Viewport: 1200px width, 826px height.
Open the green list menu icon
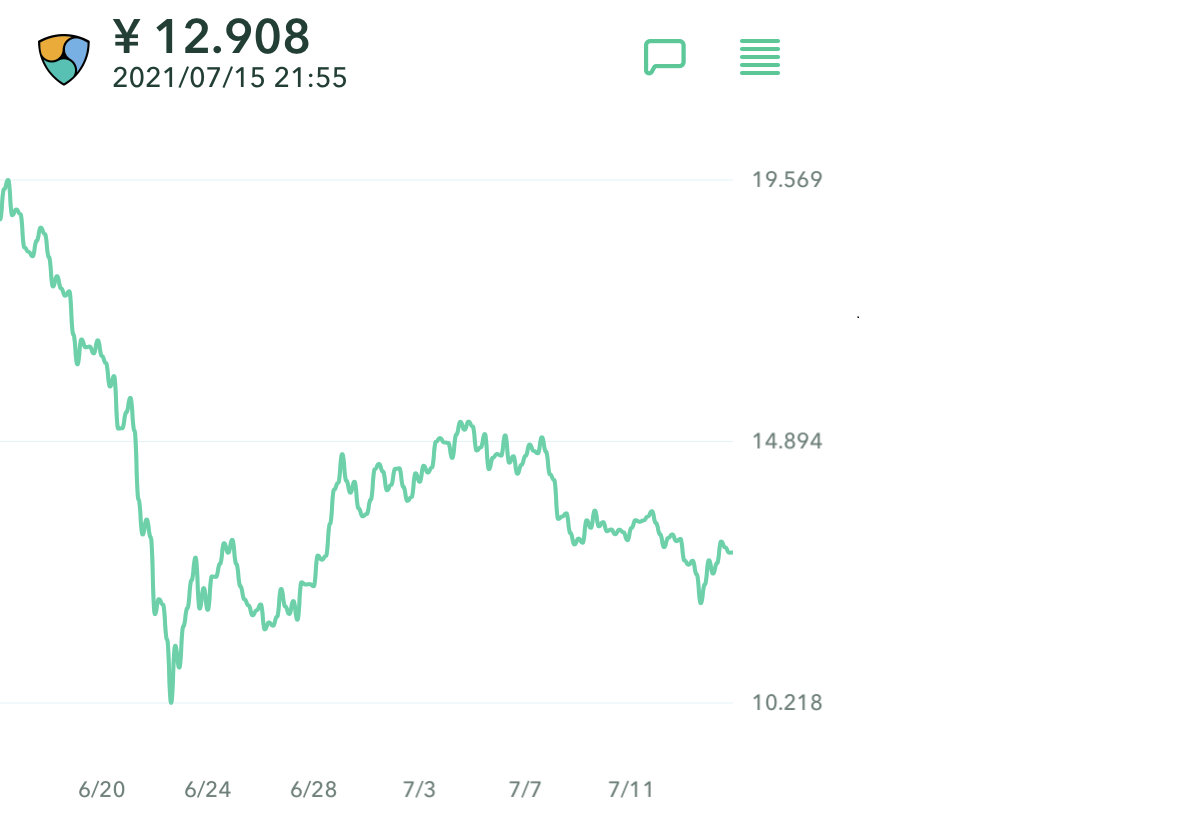pos(760,57)
